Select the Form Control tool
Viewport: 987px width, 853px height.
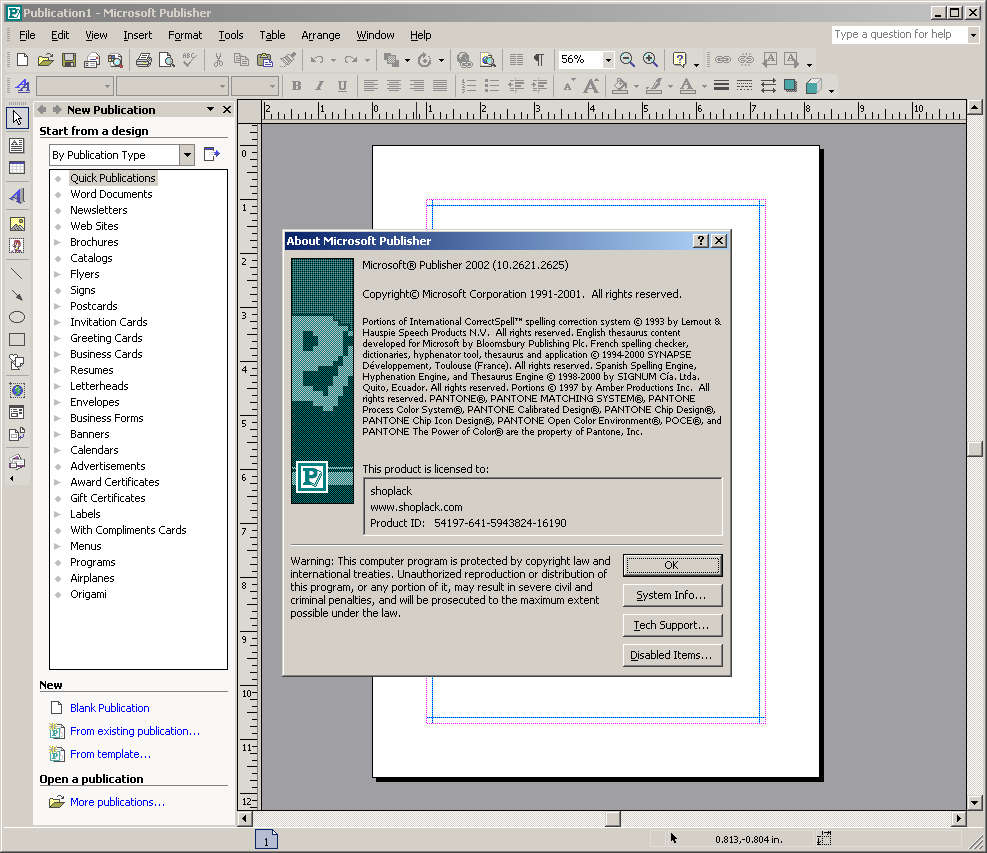(x=17, y=412)
